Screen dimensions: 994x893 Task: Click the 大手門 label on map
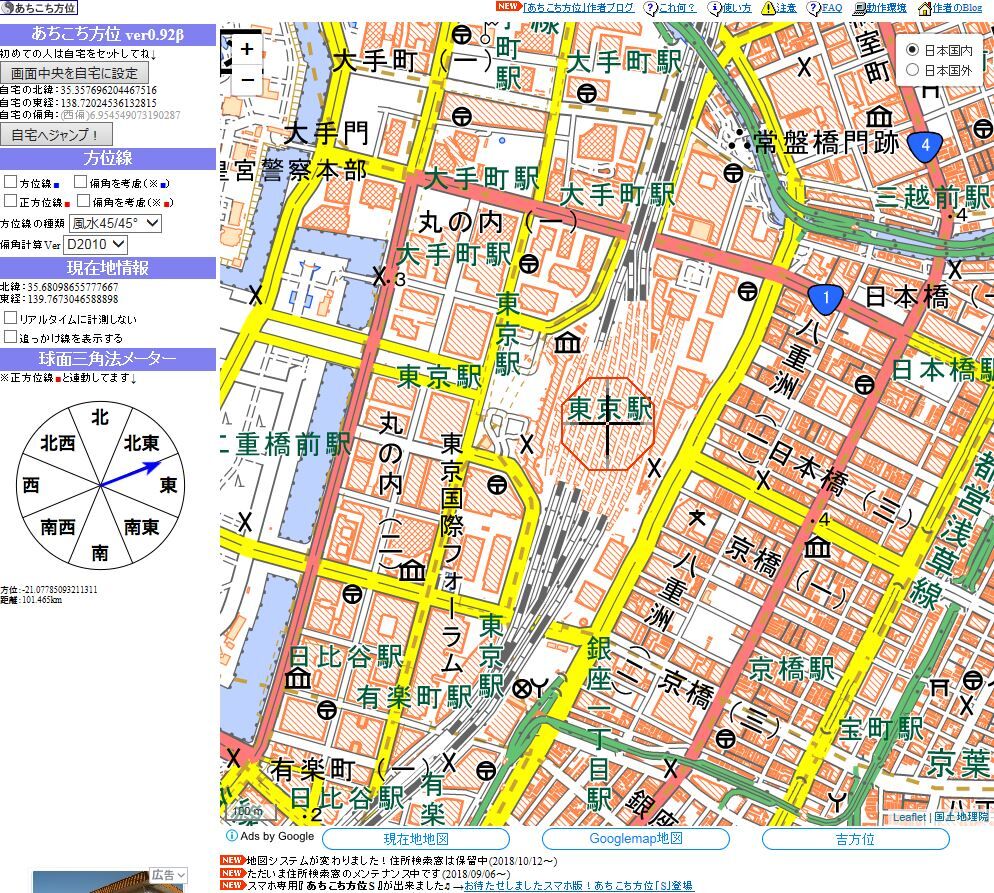pyautogui.click(x=325, y=134)
